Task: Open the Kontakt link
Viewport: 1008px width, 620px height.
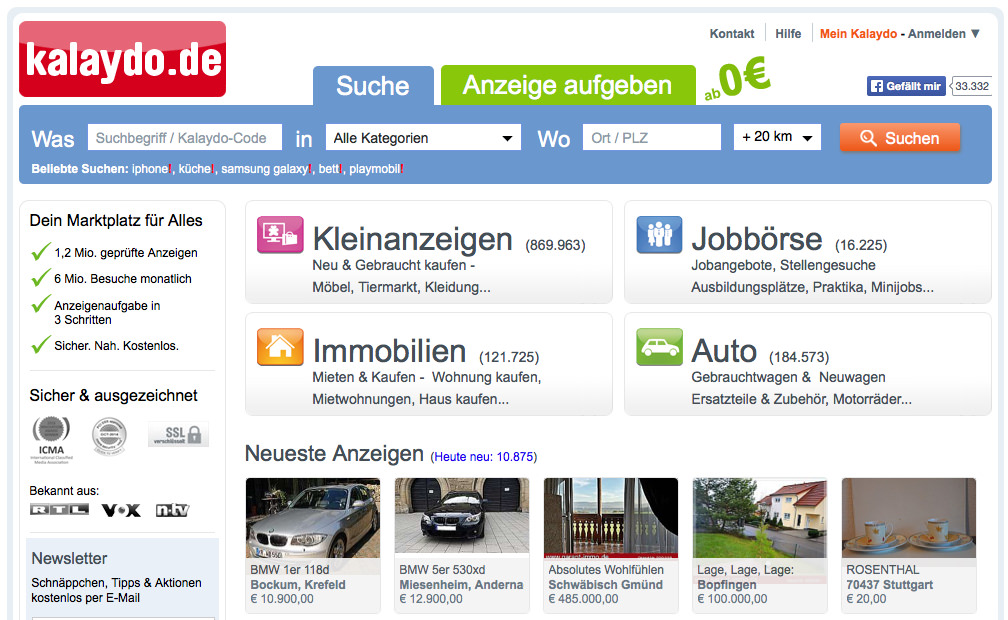Action: [732, 33]
